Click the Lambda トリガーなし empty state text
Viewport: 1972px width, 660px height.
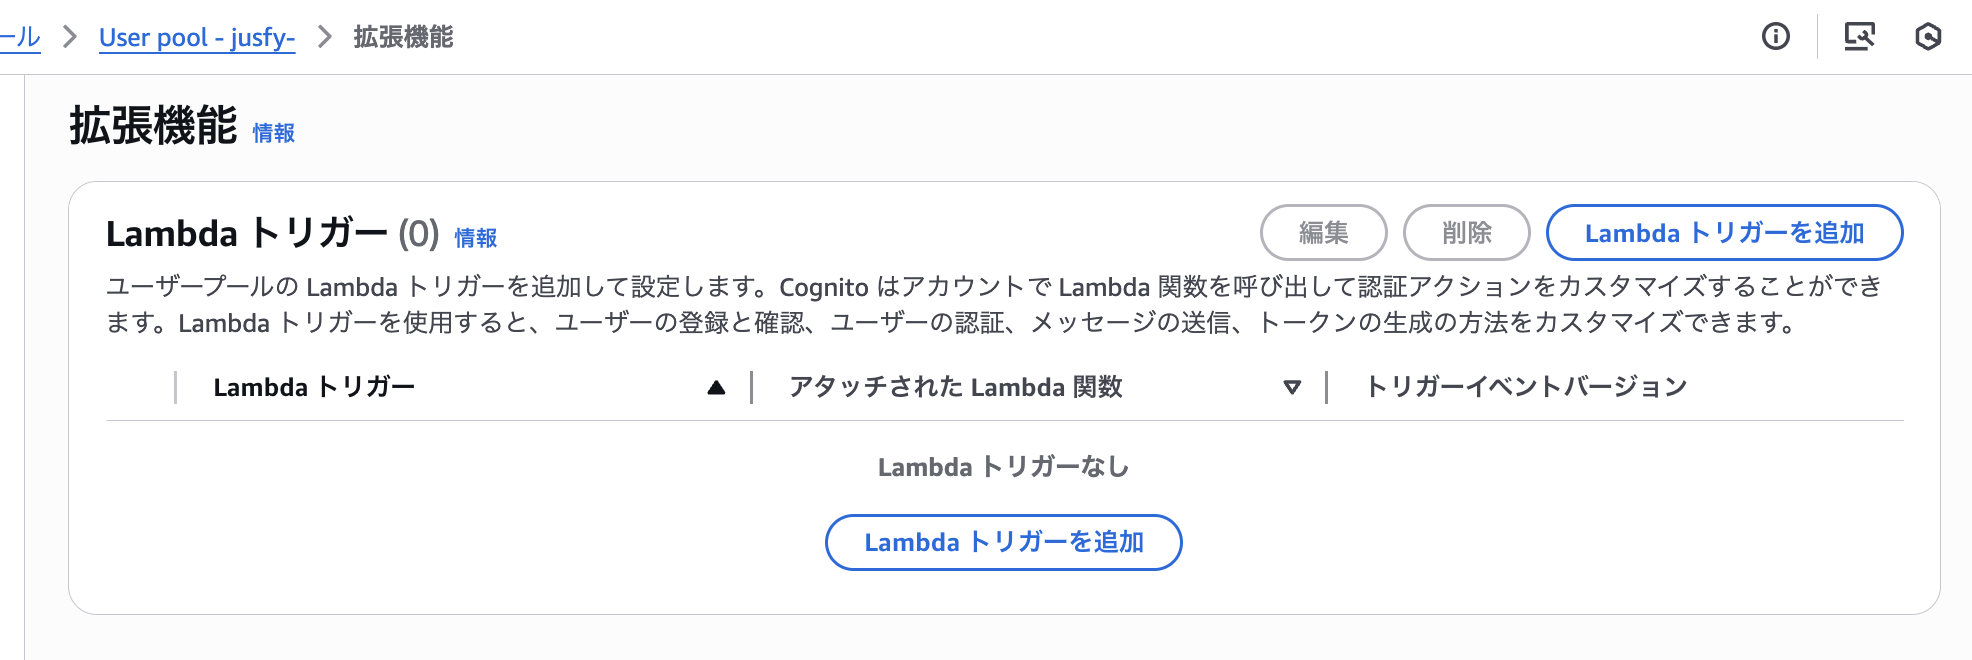coord(1002,465)
